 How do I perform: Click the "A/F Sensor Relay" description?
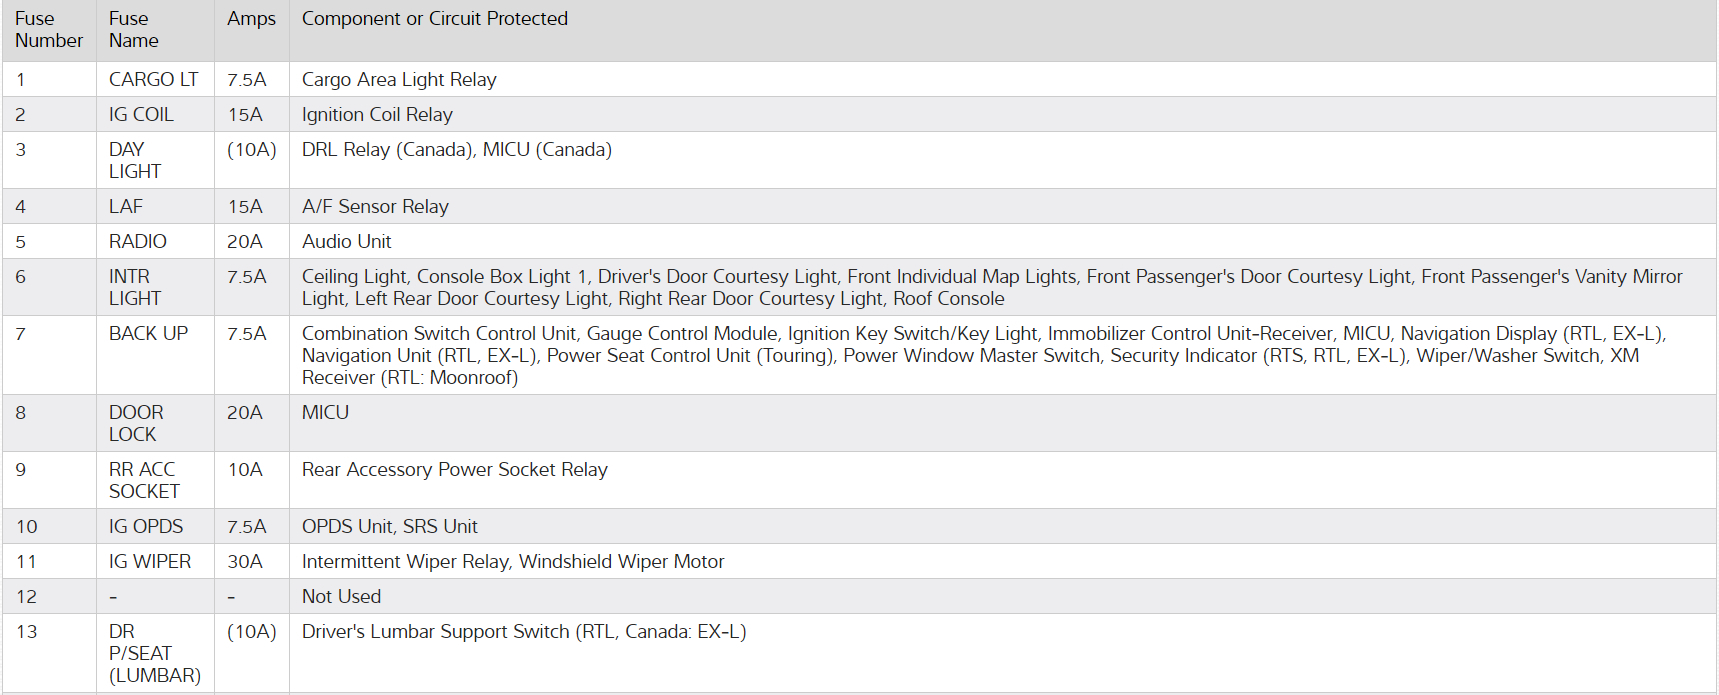pos(375,207)
